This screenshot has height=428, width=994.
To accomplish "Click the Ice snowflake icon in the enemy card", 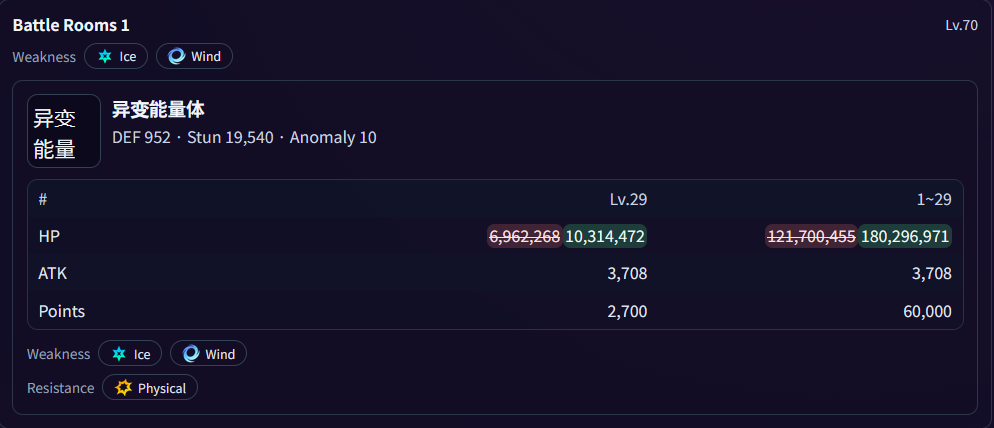I will pyautogui.click(x=119, y=354).
